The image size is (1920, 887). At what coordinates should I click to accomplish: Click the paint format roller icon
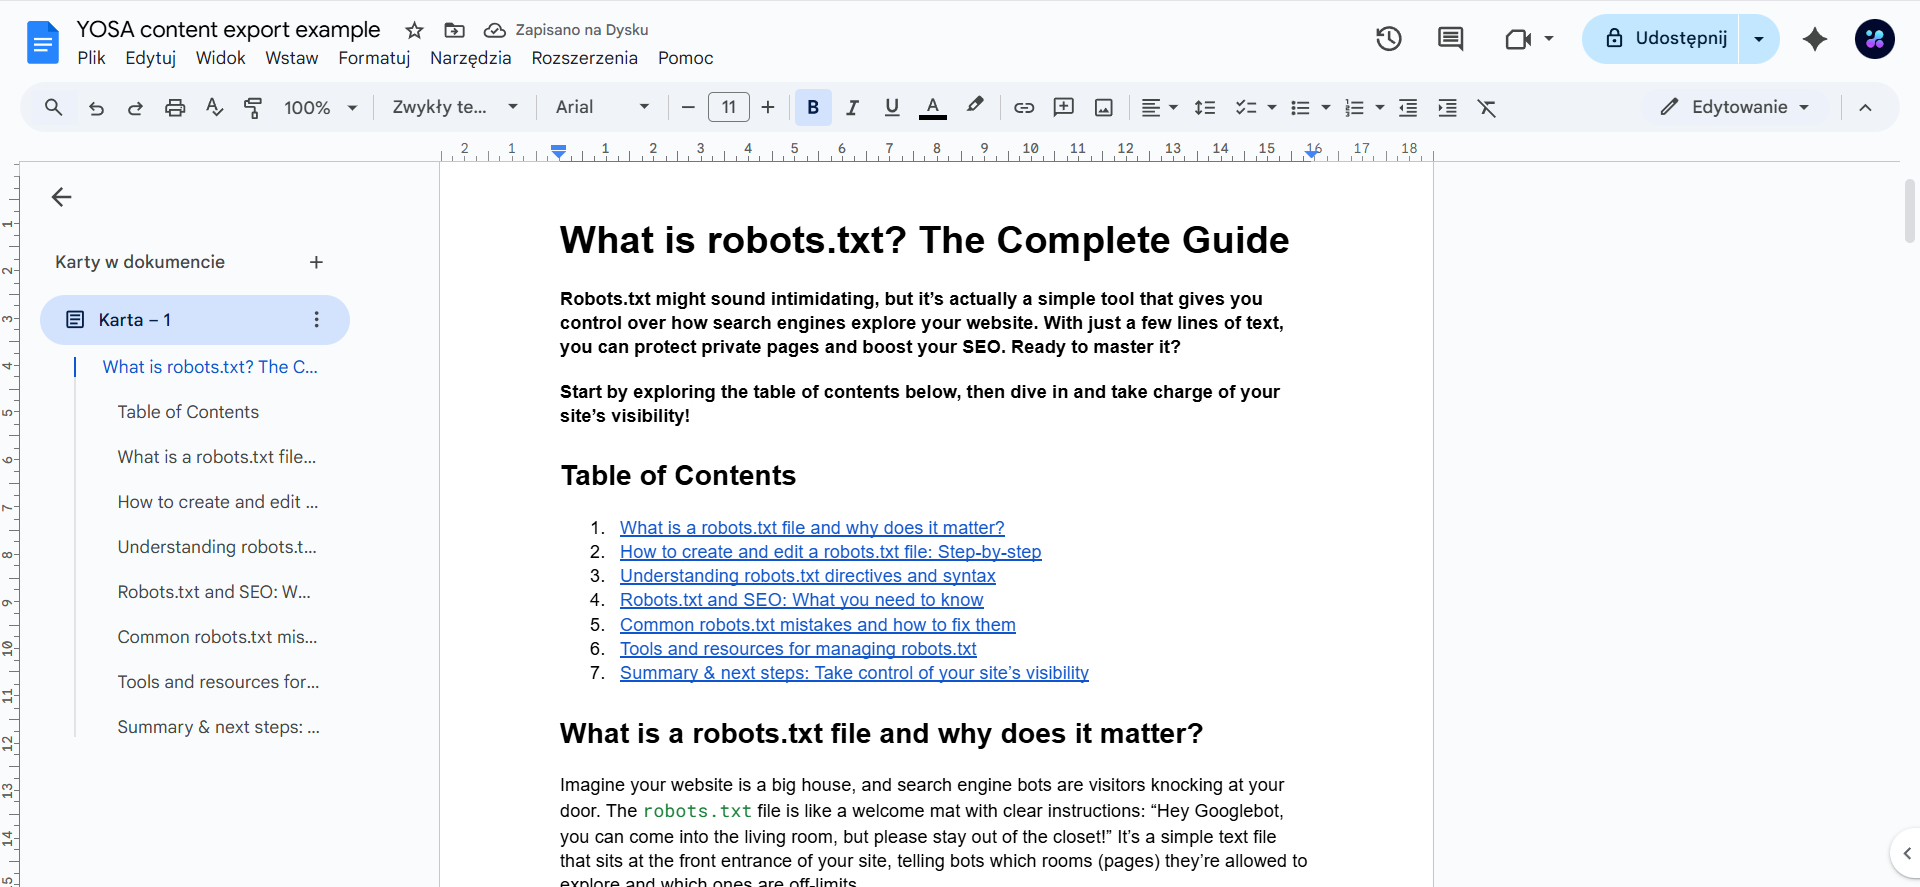[x=253, y=108]
